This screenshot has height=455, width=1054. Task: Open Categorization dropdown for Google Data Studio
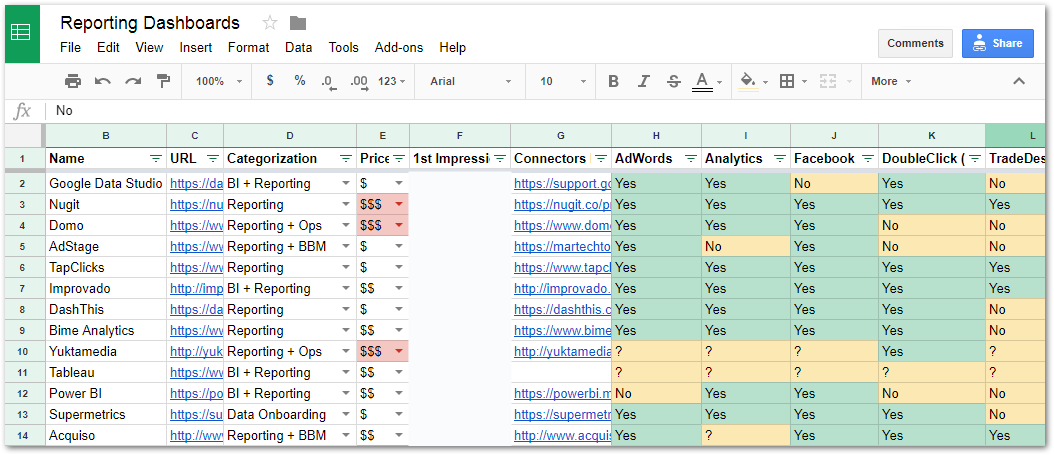[x=346, y=184]
